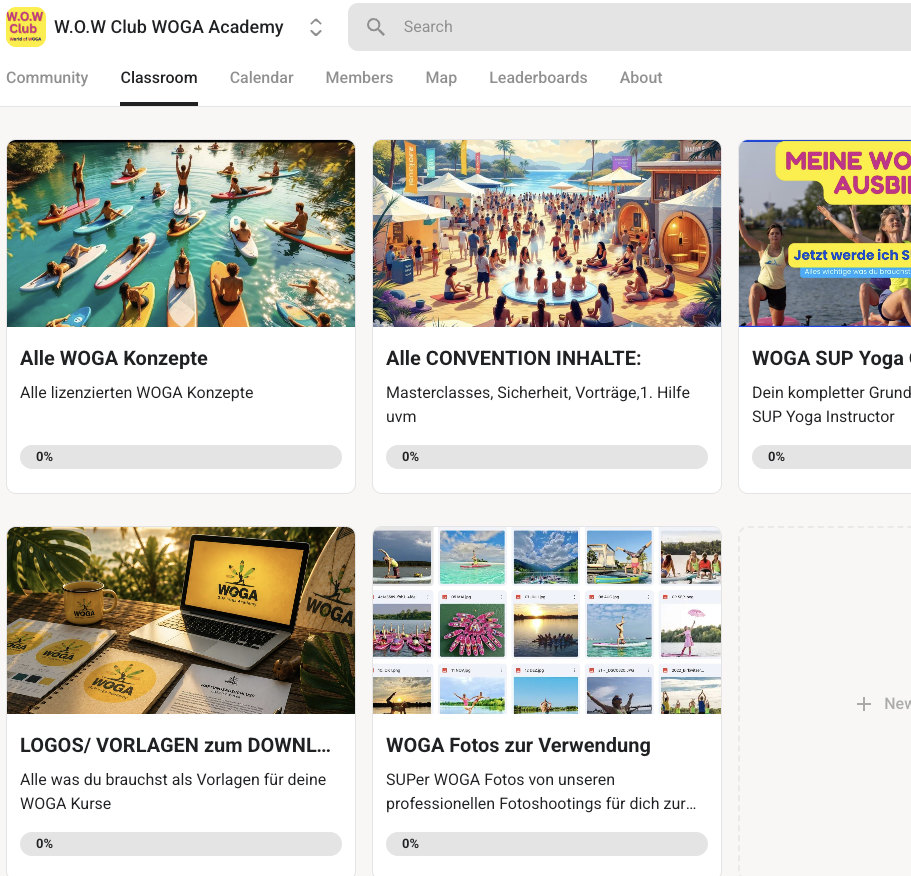The height and width of the screenshot is (876, 911).
Task: Switch to the Community tab
Action: coord(47,78)
